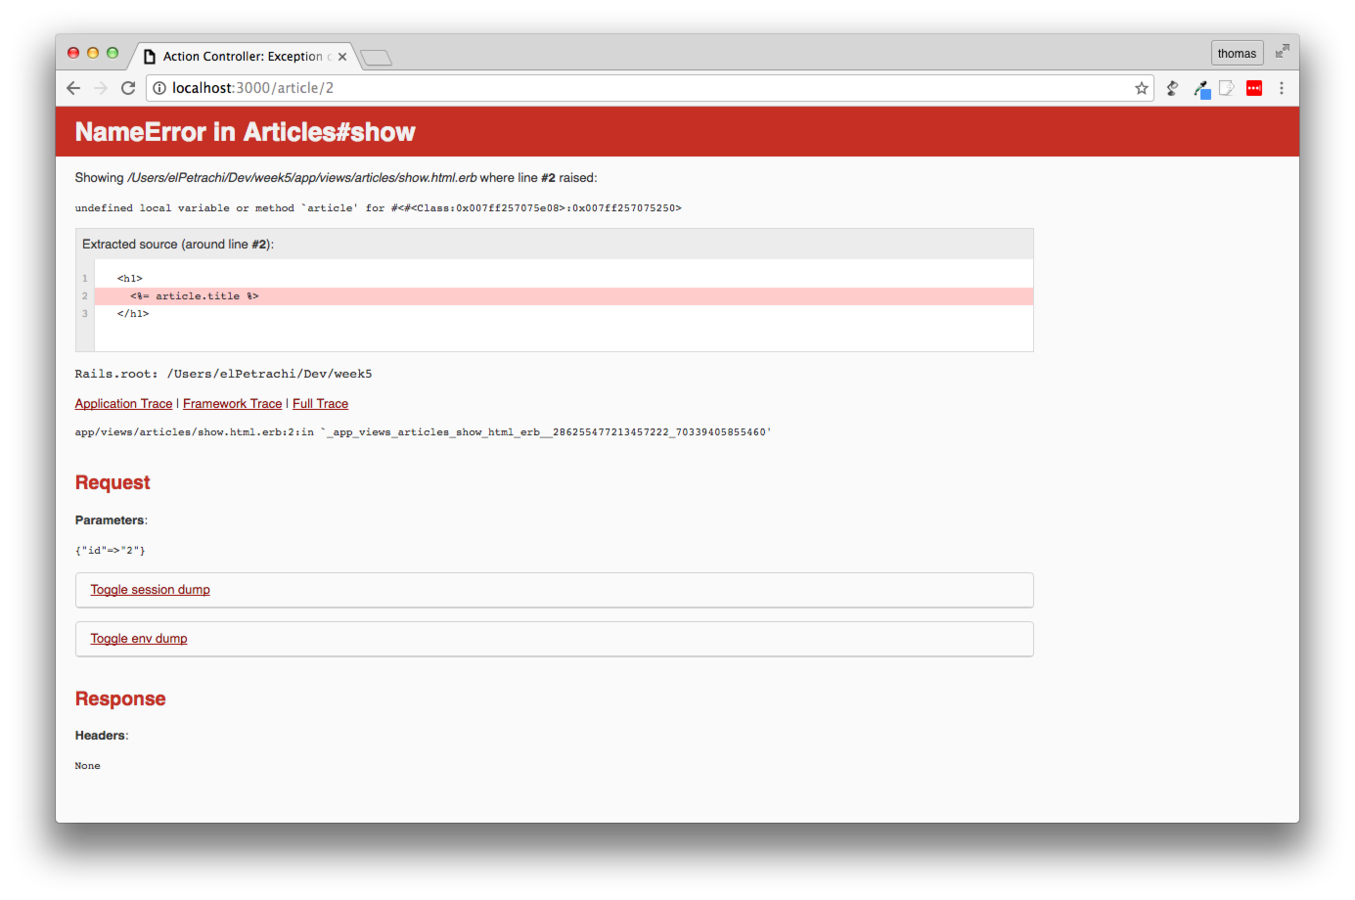Screen dimensions: 1355x900
Task: View site info icon in the address bar
Action: (x=159, y=88)
